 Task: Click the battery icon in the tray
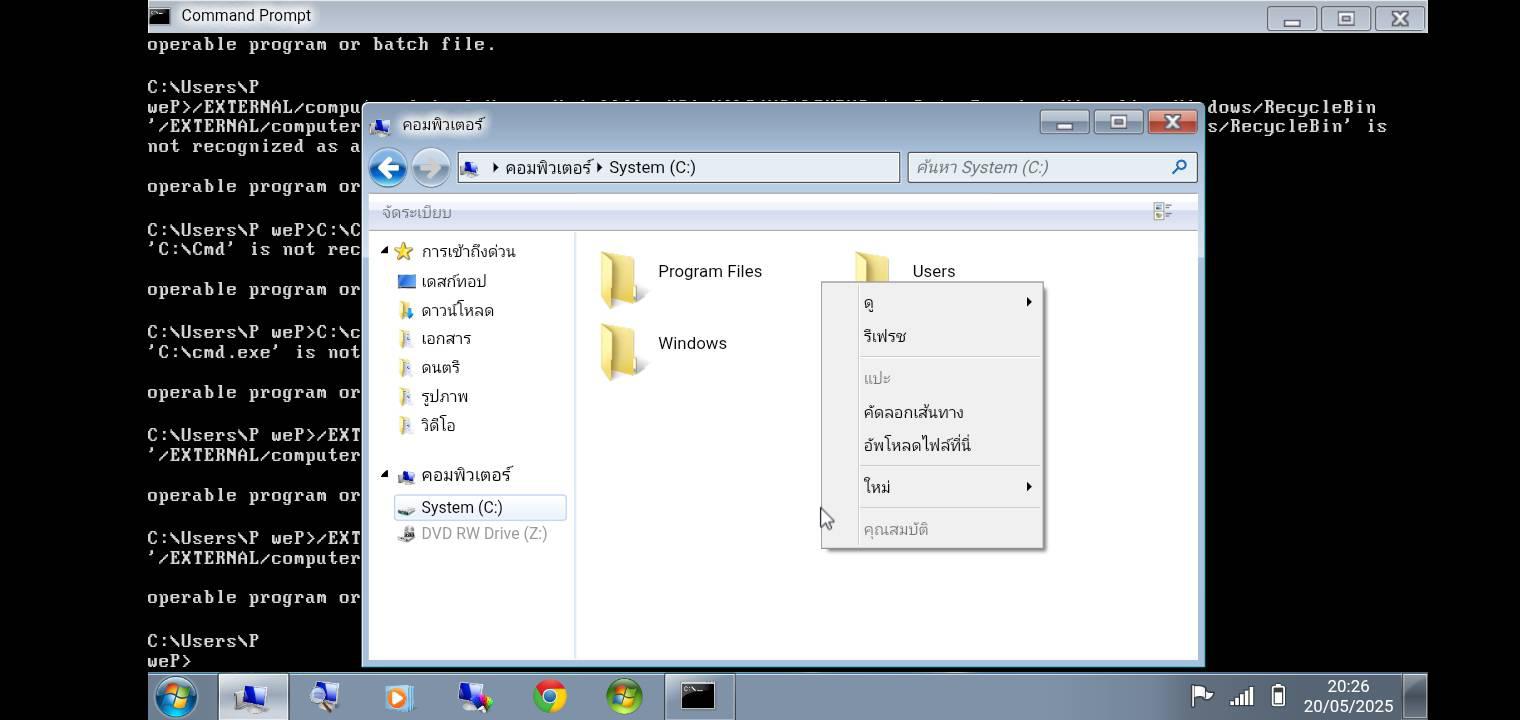(x=1278, y=696)
